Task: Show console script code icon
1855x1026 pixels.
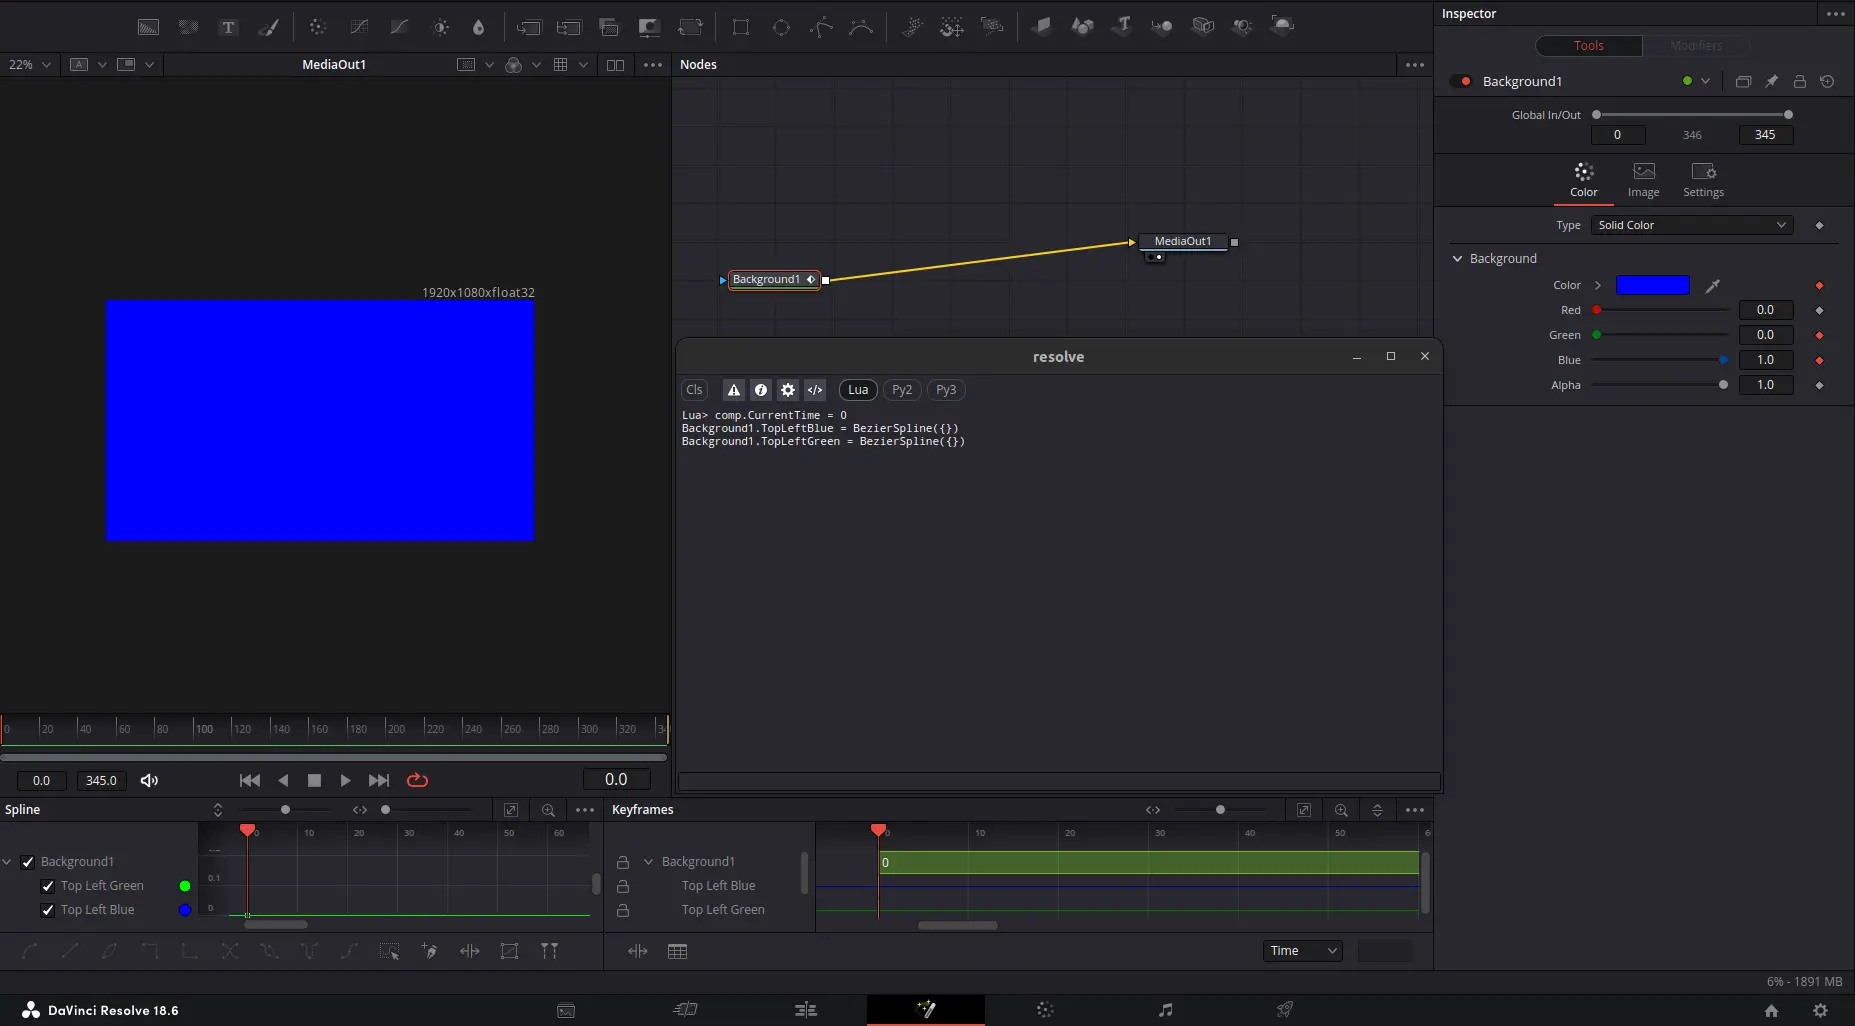Action: [815, 390]
